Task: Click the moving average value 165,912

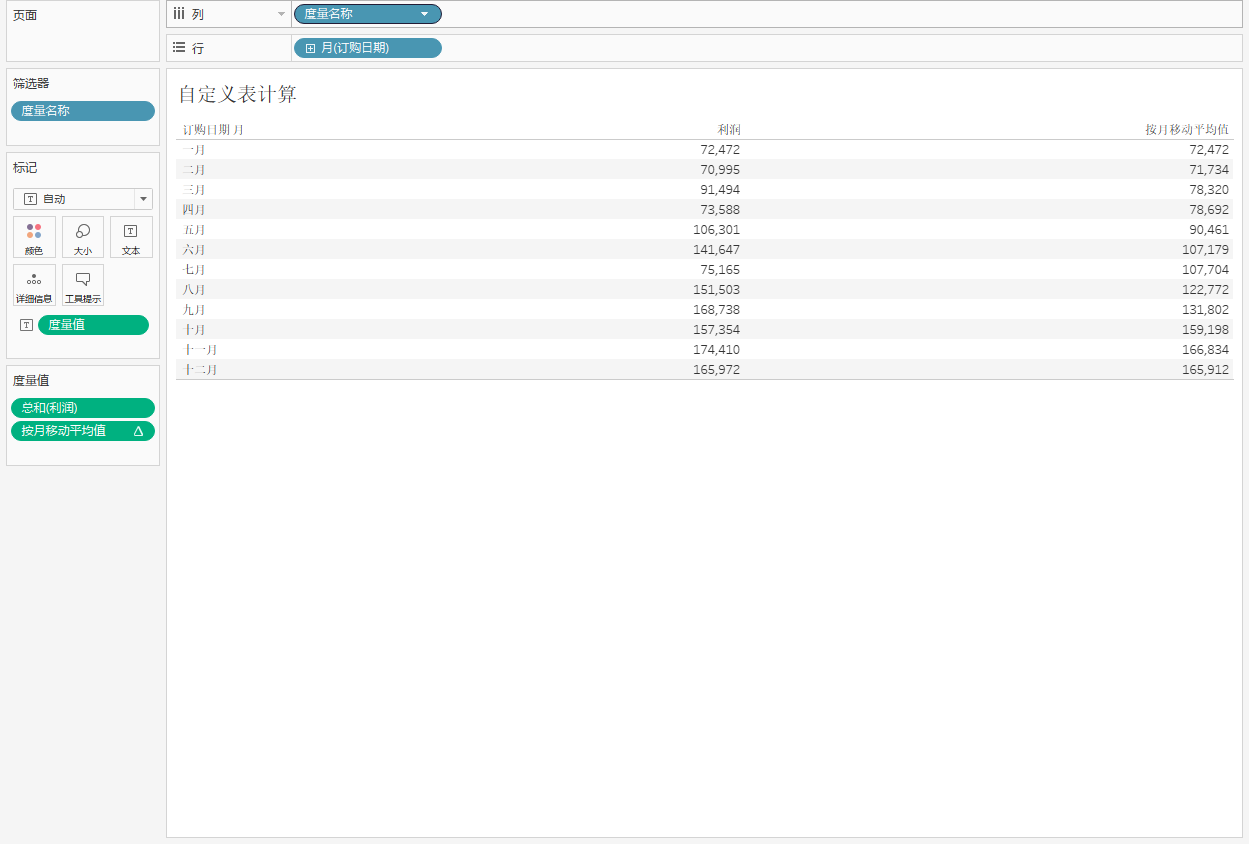Action: click(1206, 370)
